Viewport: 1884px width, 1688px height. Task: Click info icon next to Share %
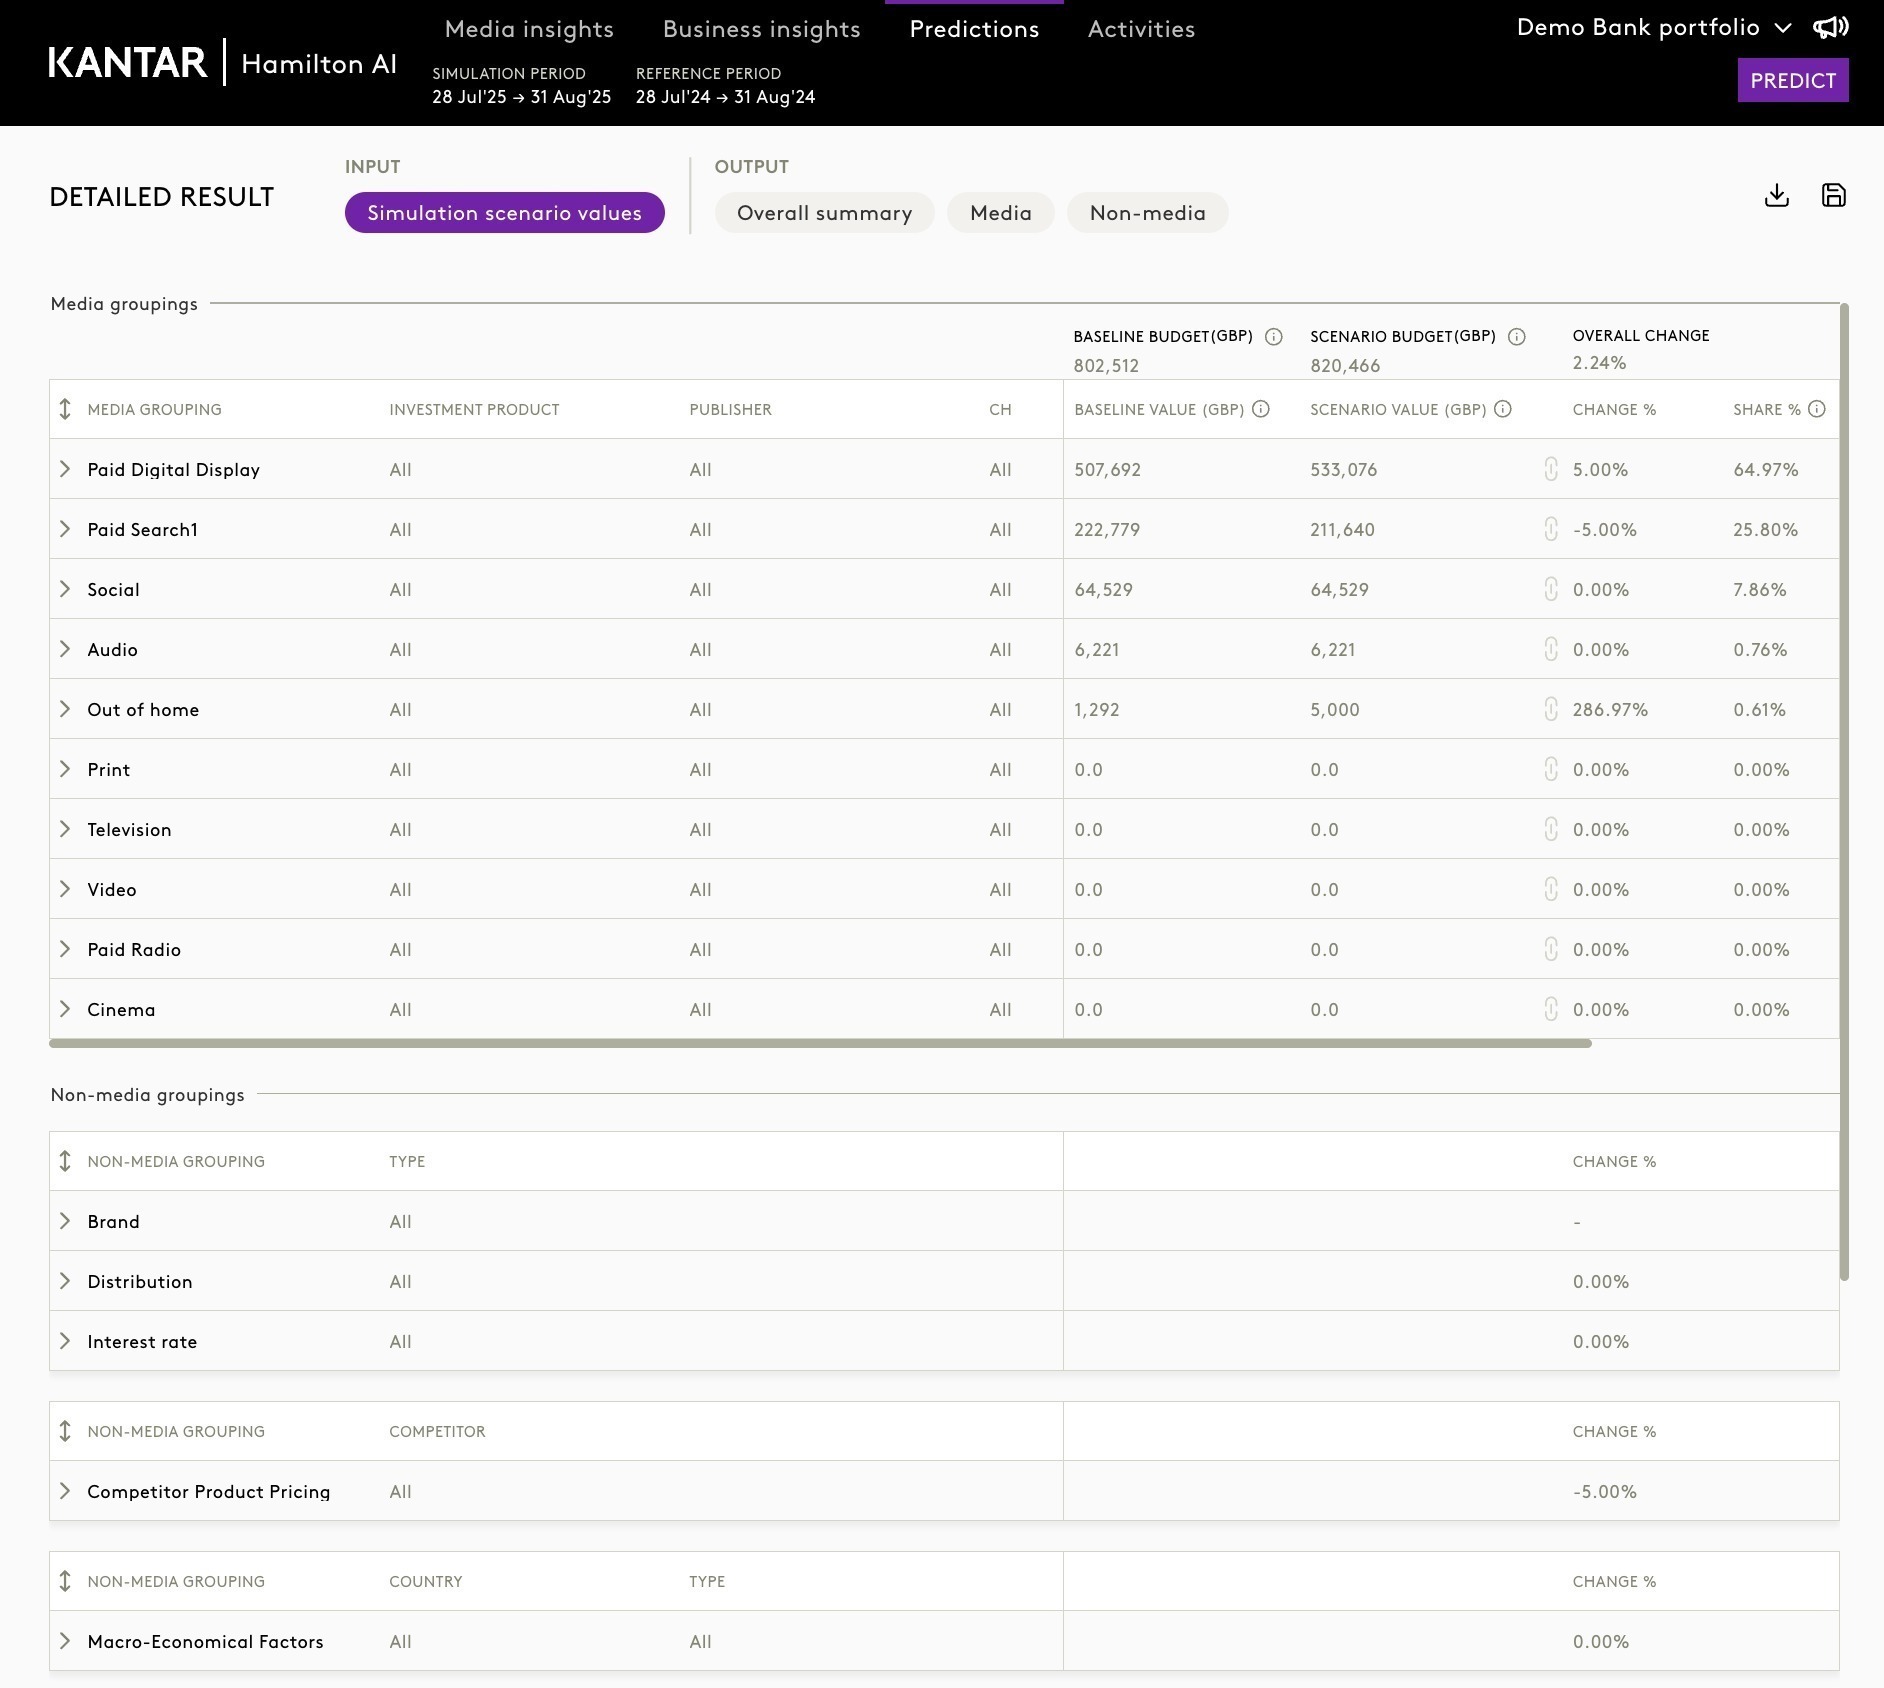coord(1817,409)
